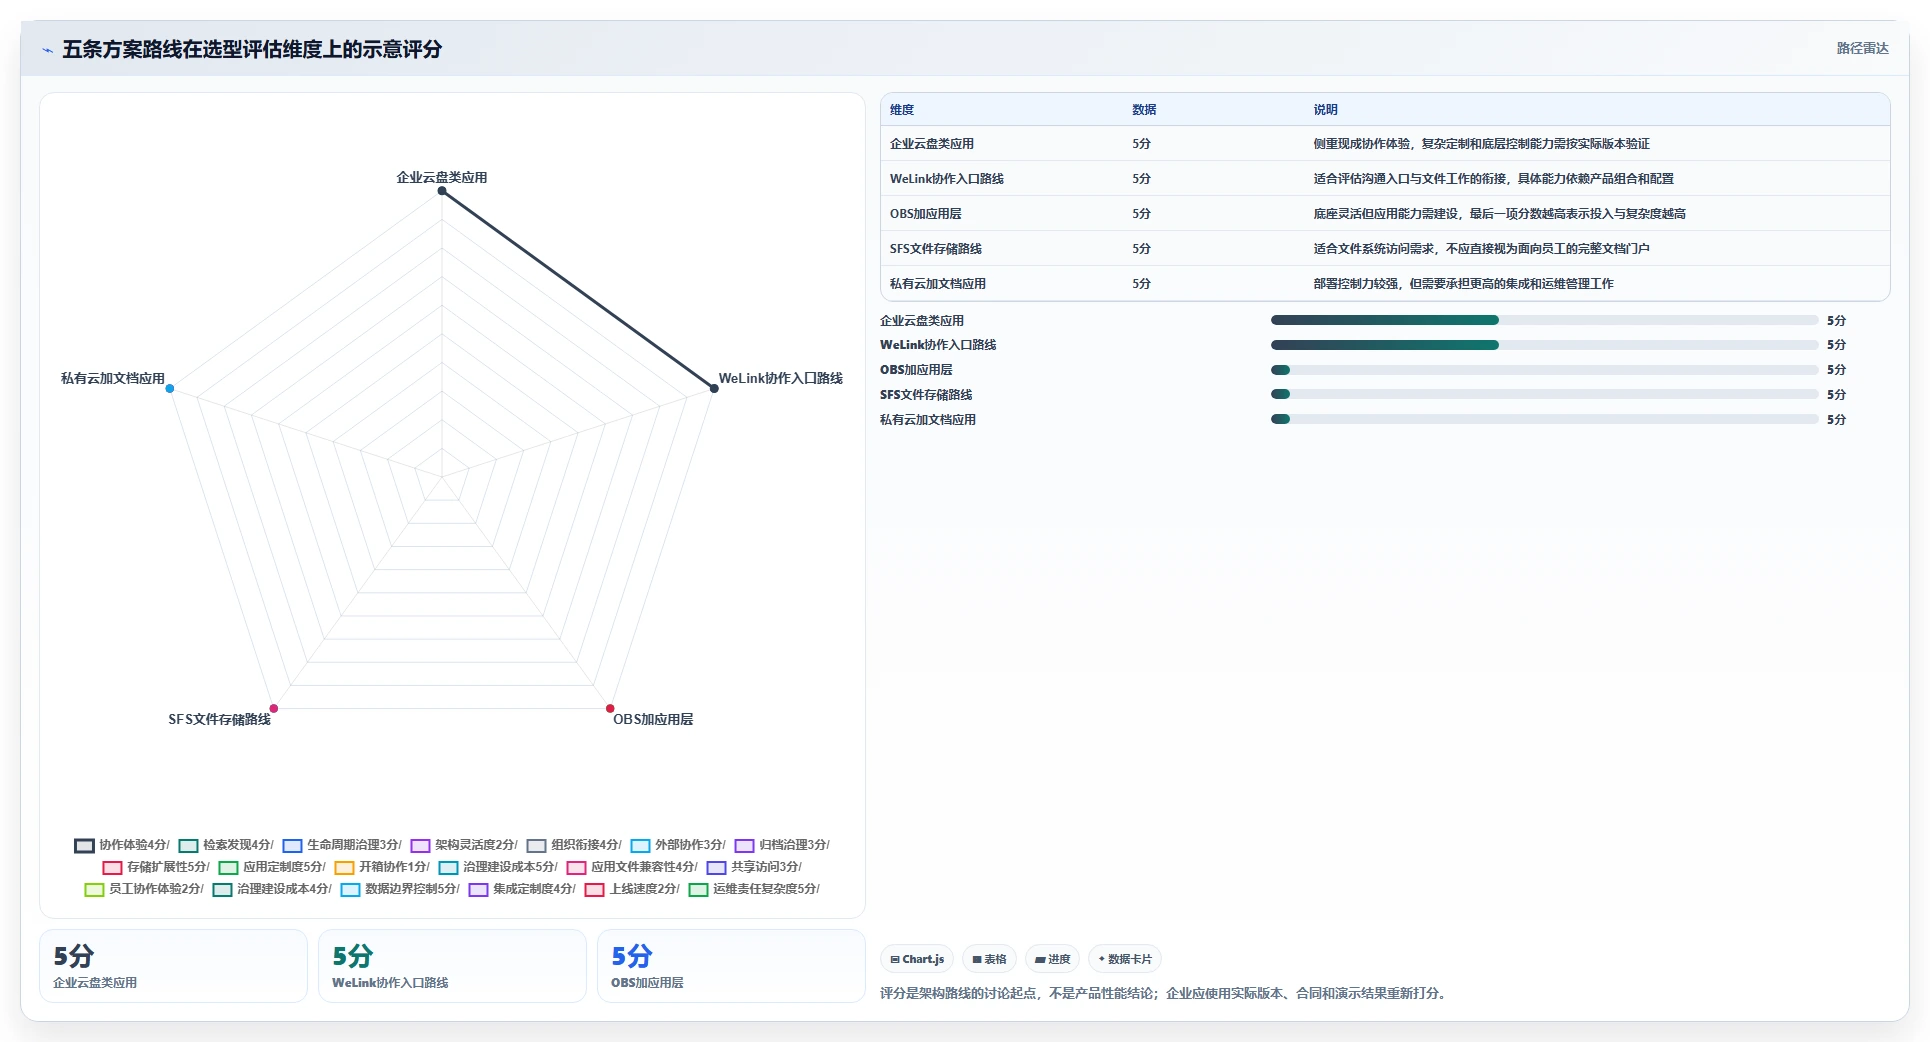Click the 维度 column header

click(x=902, y=110)
